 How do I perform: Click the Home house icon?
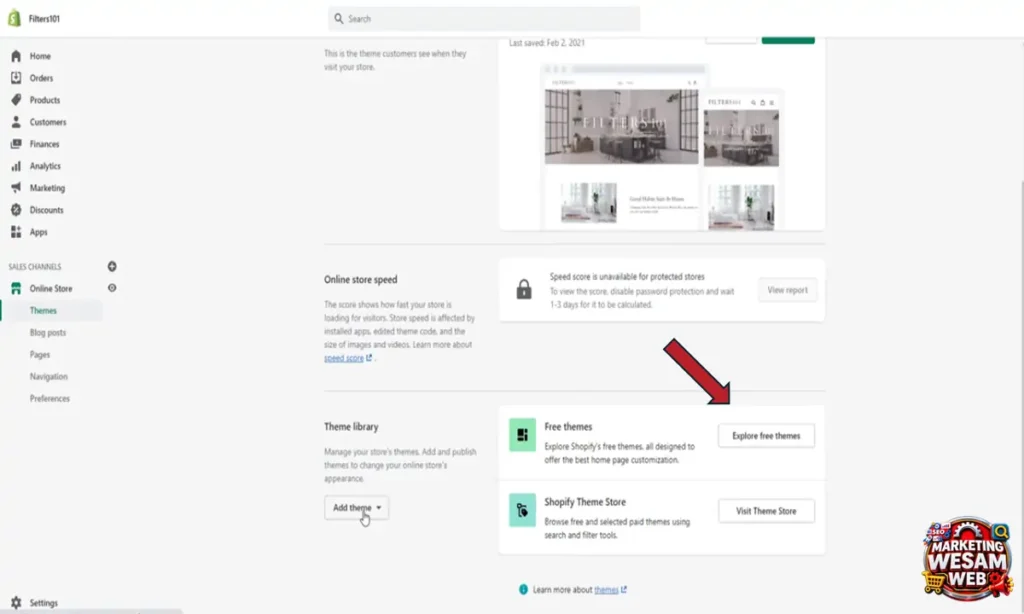pyautogui.click(x=16, y=56)
